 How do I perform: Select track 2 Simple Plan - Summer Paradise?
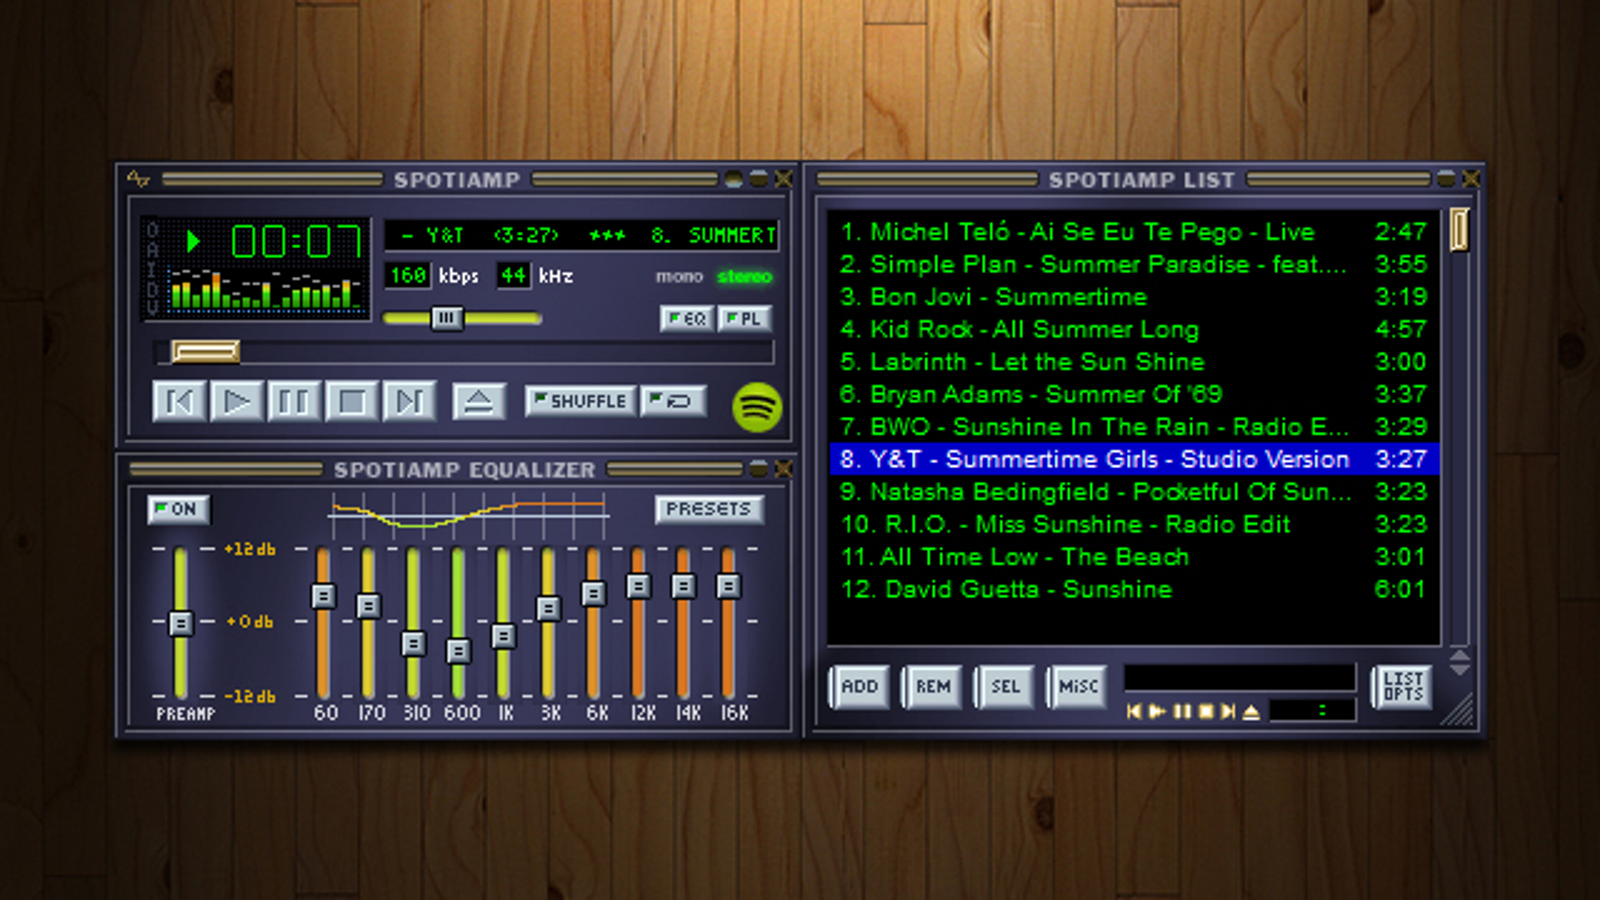1134,264
